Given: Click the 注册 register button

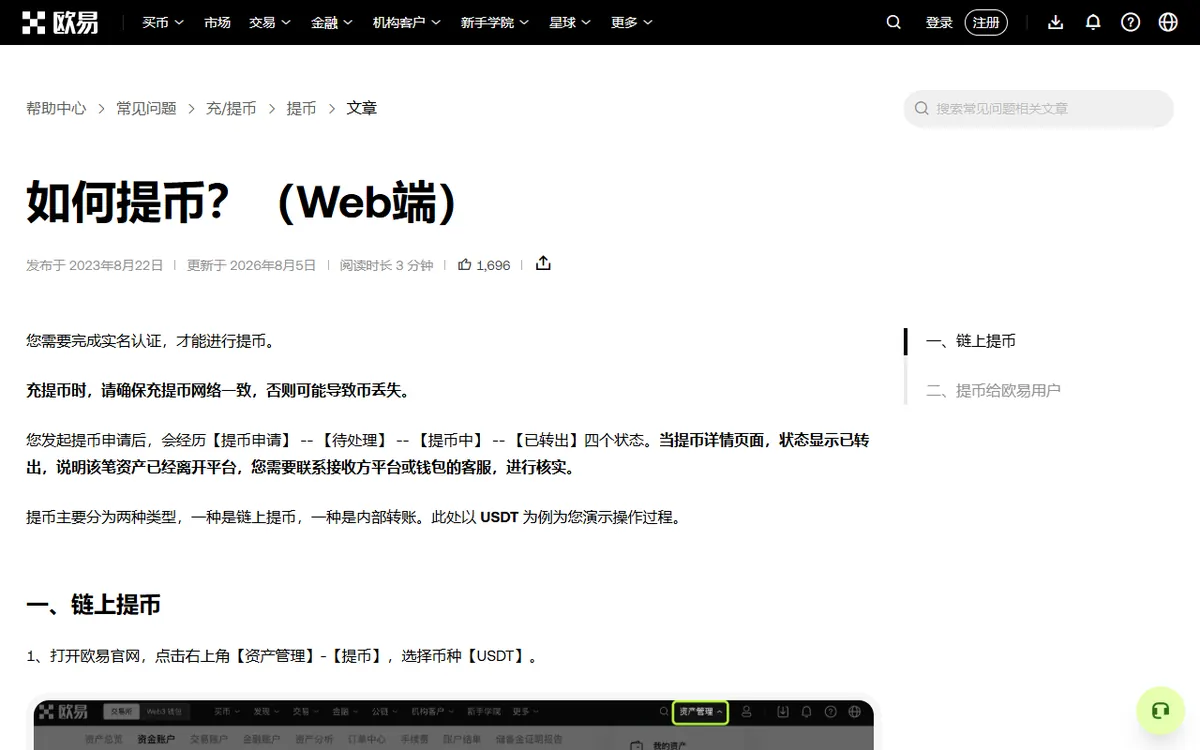Looking at the screenshot, I should coord(986,22).
